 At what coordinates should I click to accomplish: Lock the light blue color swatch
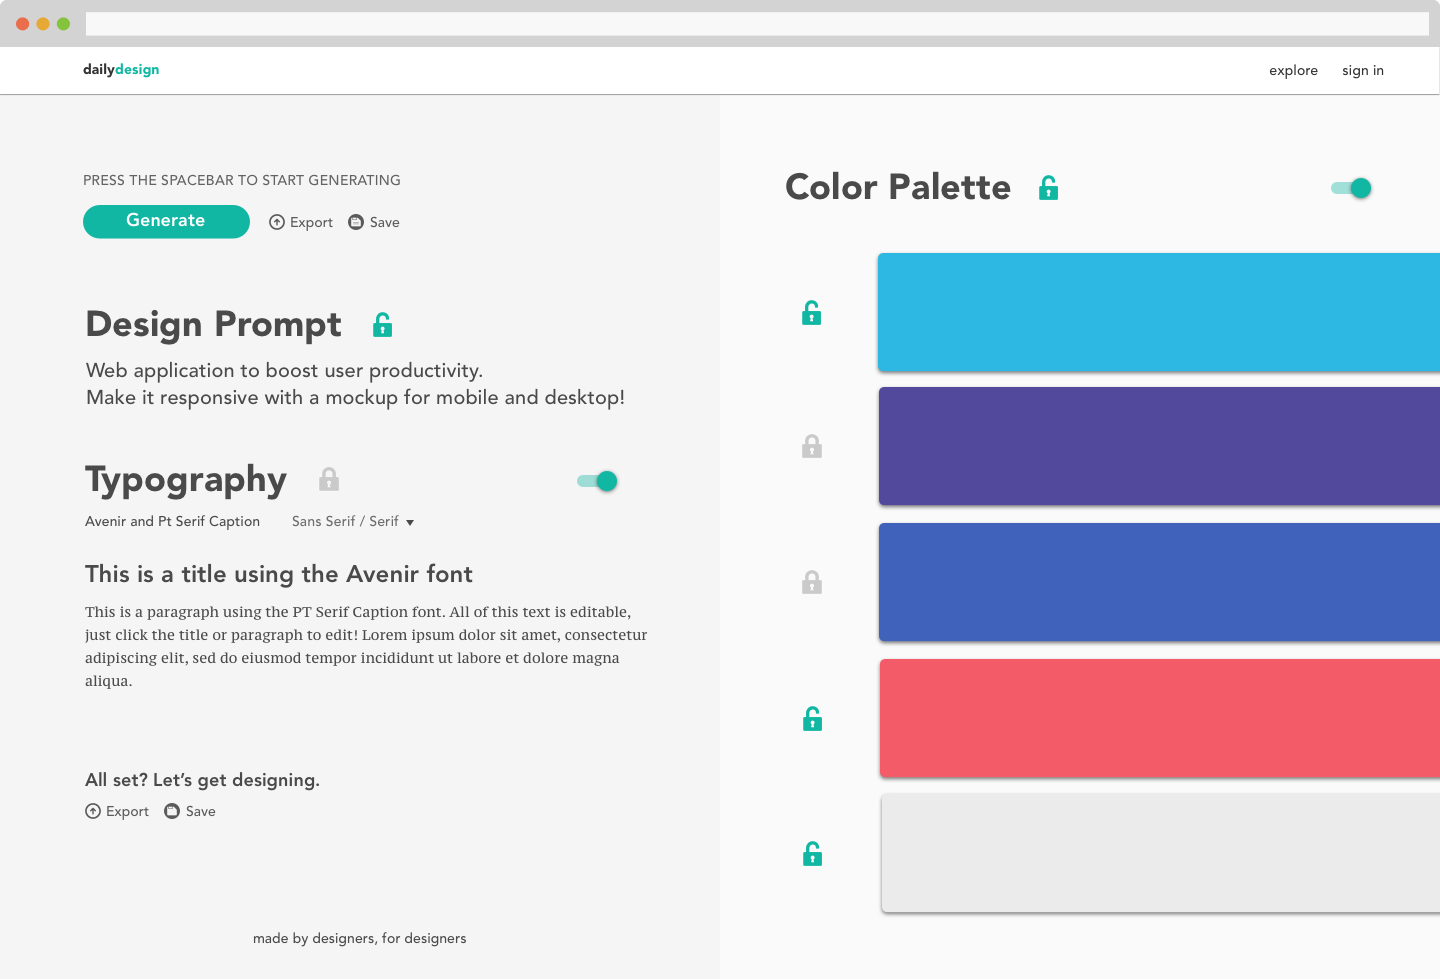click(812, 314)
